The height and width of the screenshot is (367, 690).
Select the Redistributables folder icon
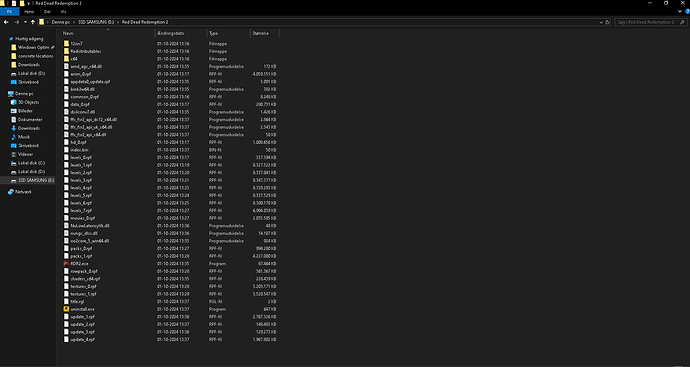(66, 51)
